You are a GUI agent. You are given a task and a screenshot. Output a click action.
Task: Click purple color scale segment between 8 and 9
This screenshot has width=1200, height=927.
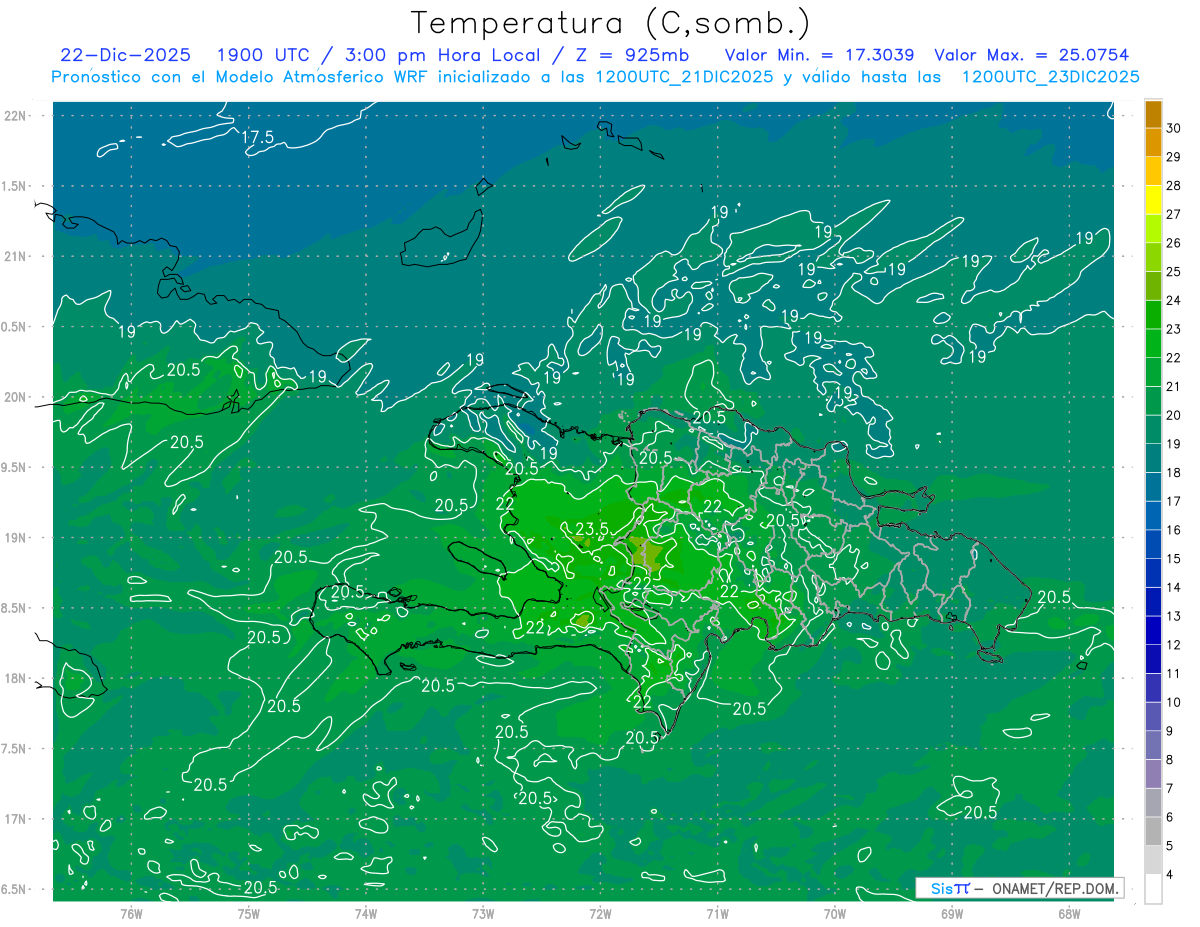pos(1153,745)
